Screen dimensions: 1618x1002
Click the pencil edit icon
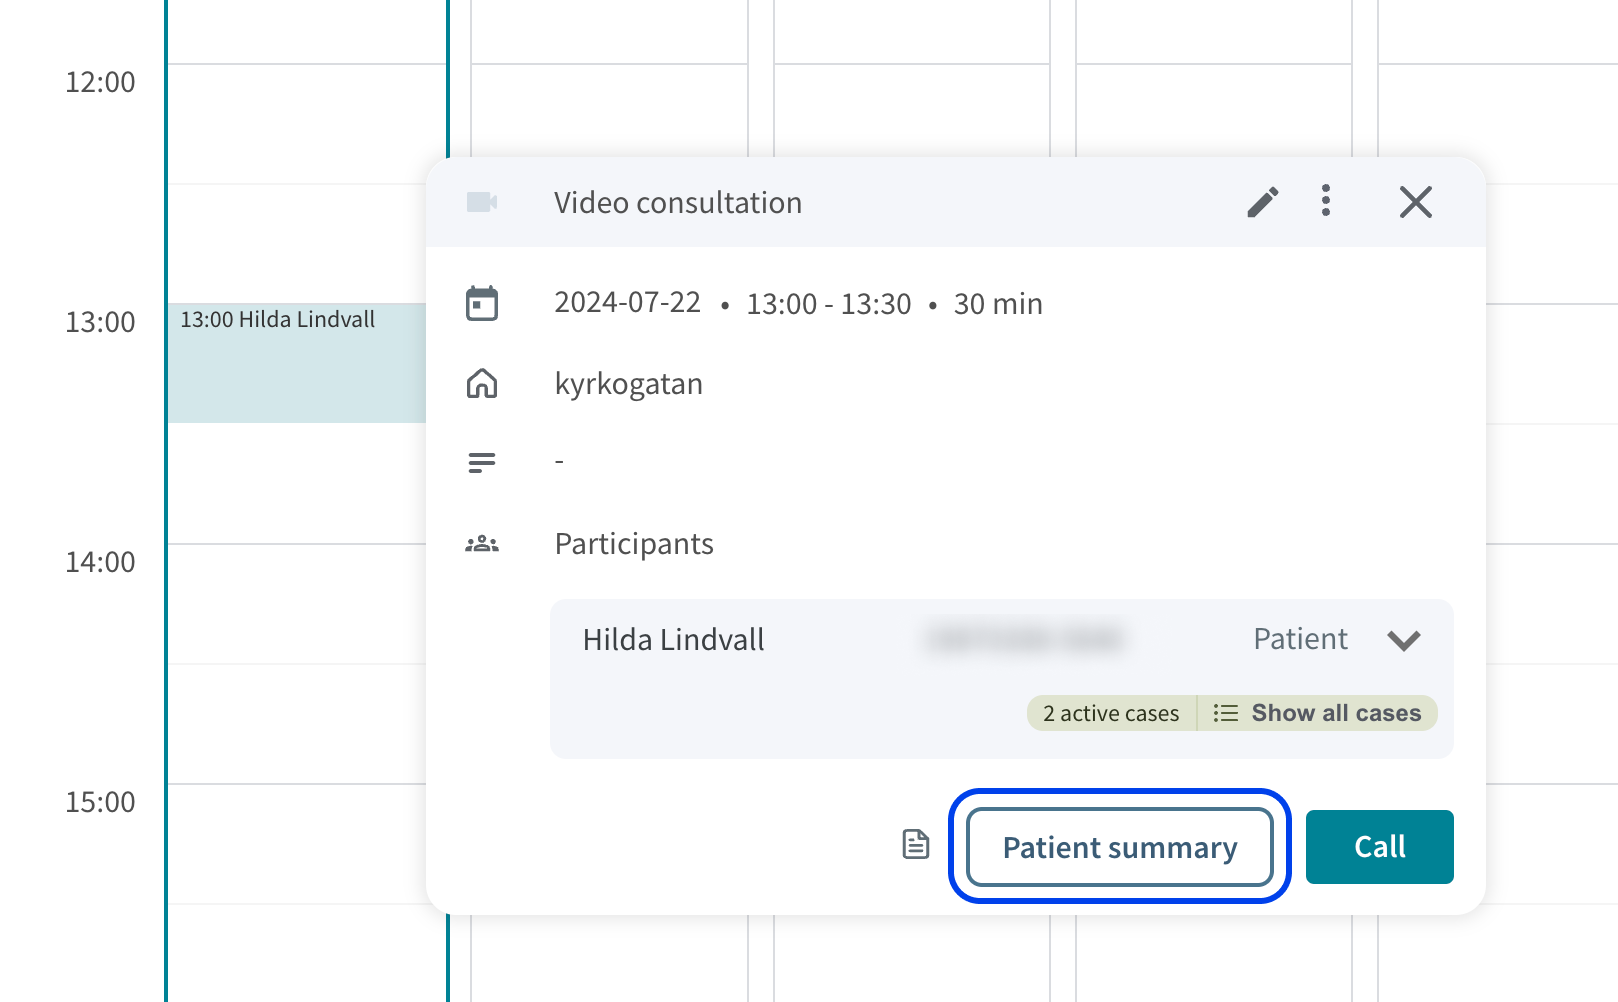tap(1262, 202)
